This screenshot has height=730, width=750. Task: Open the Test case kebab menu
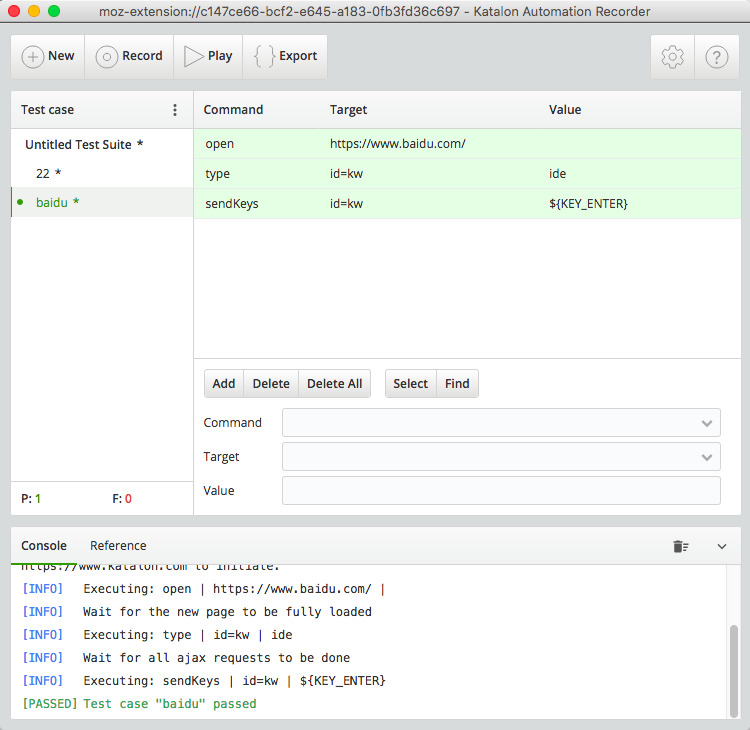coord(175,110)
